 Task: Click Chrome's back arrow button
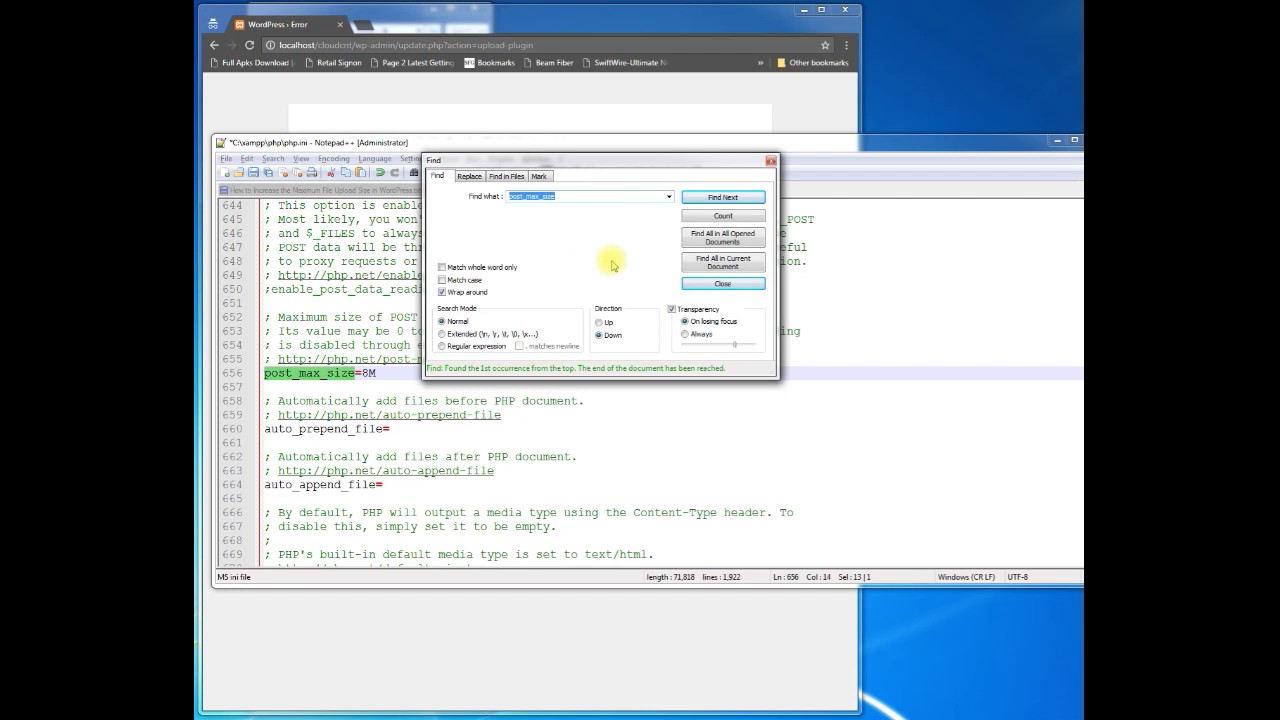click(x=214, y=45)
